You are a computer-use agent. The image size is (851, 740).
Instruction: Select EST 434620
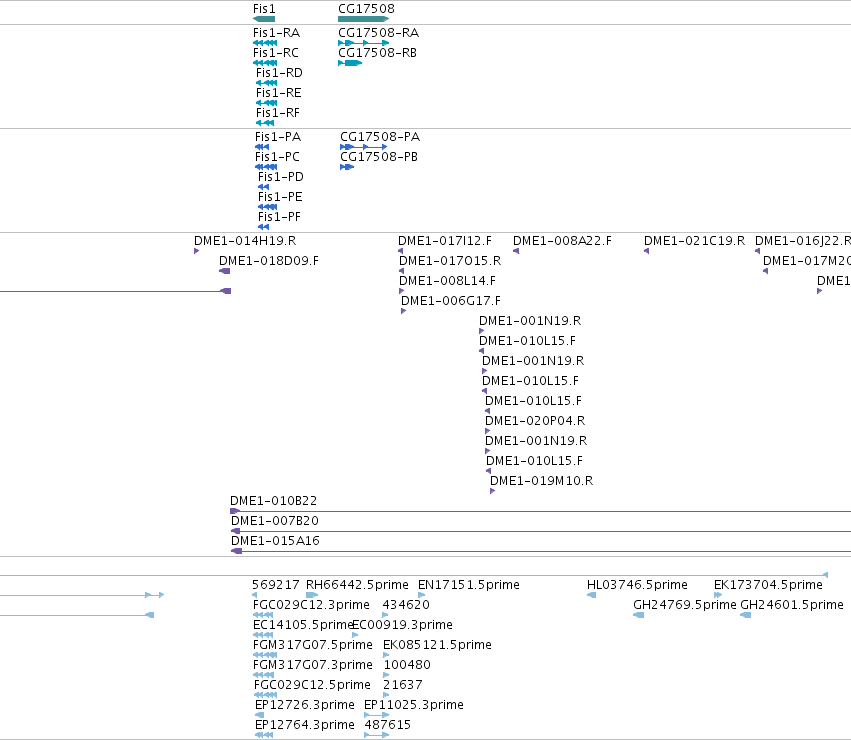pyautogui.click(x=406, y=605)
